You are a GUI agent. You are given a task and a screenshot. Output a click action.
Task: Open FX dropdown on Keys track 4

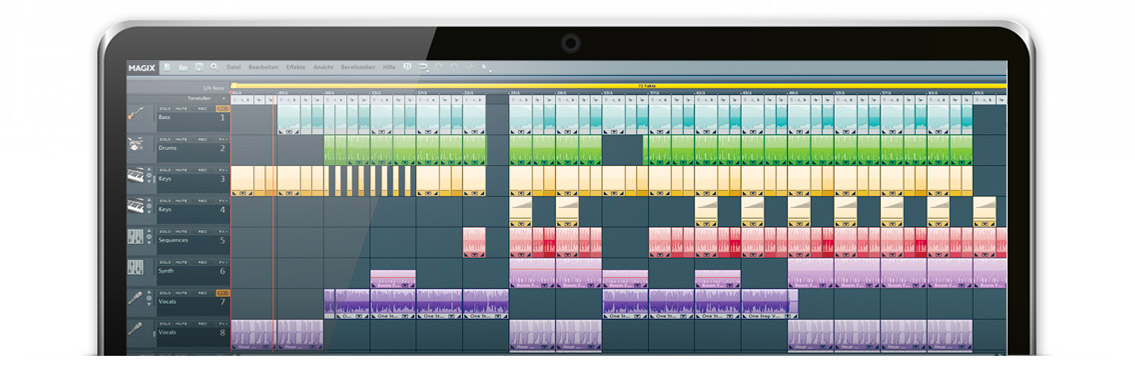click(x=223, y=201)
